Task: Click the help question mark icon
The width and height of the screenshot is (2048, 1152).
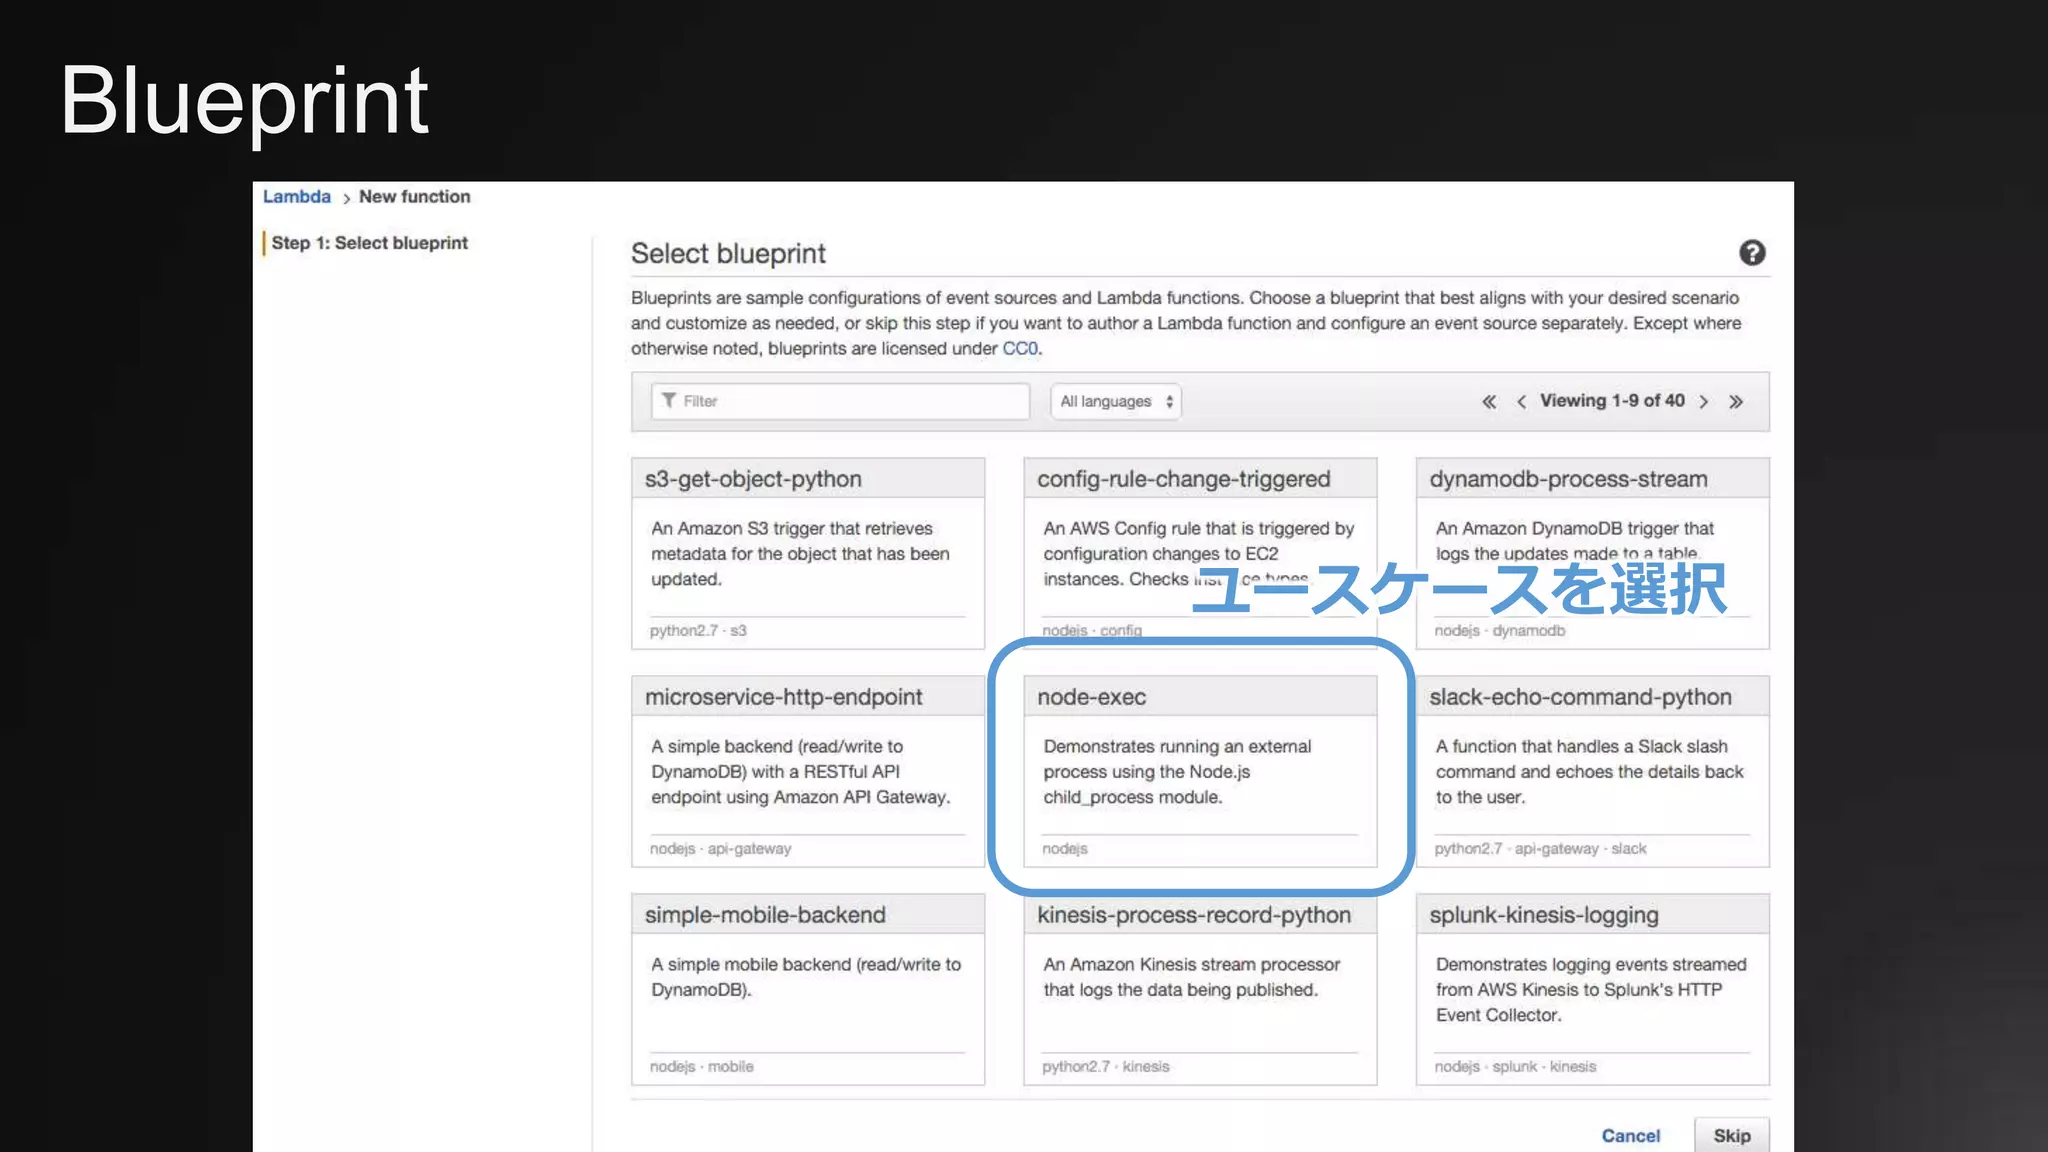Action: click(1751, 253)
